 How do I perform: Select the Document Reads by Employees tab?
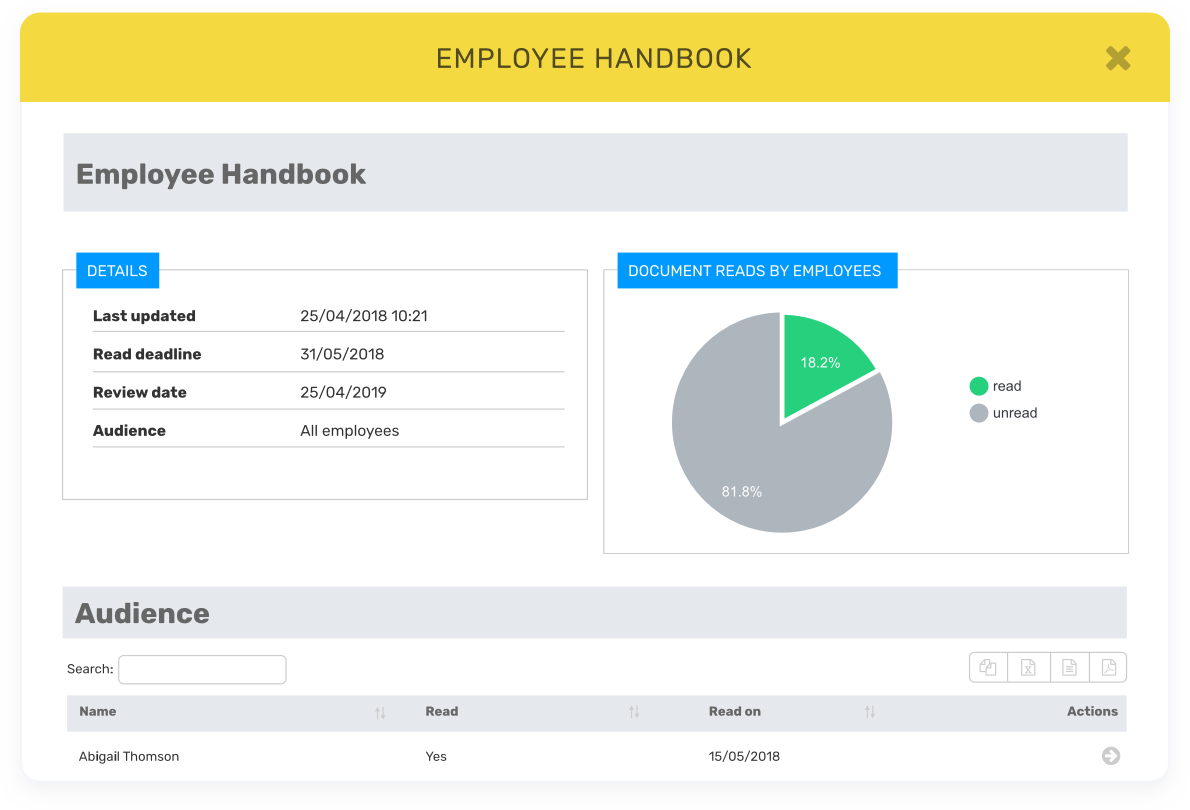tap(757, 270)
